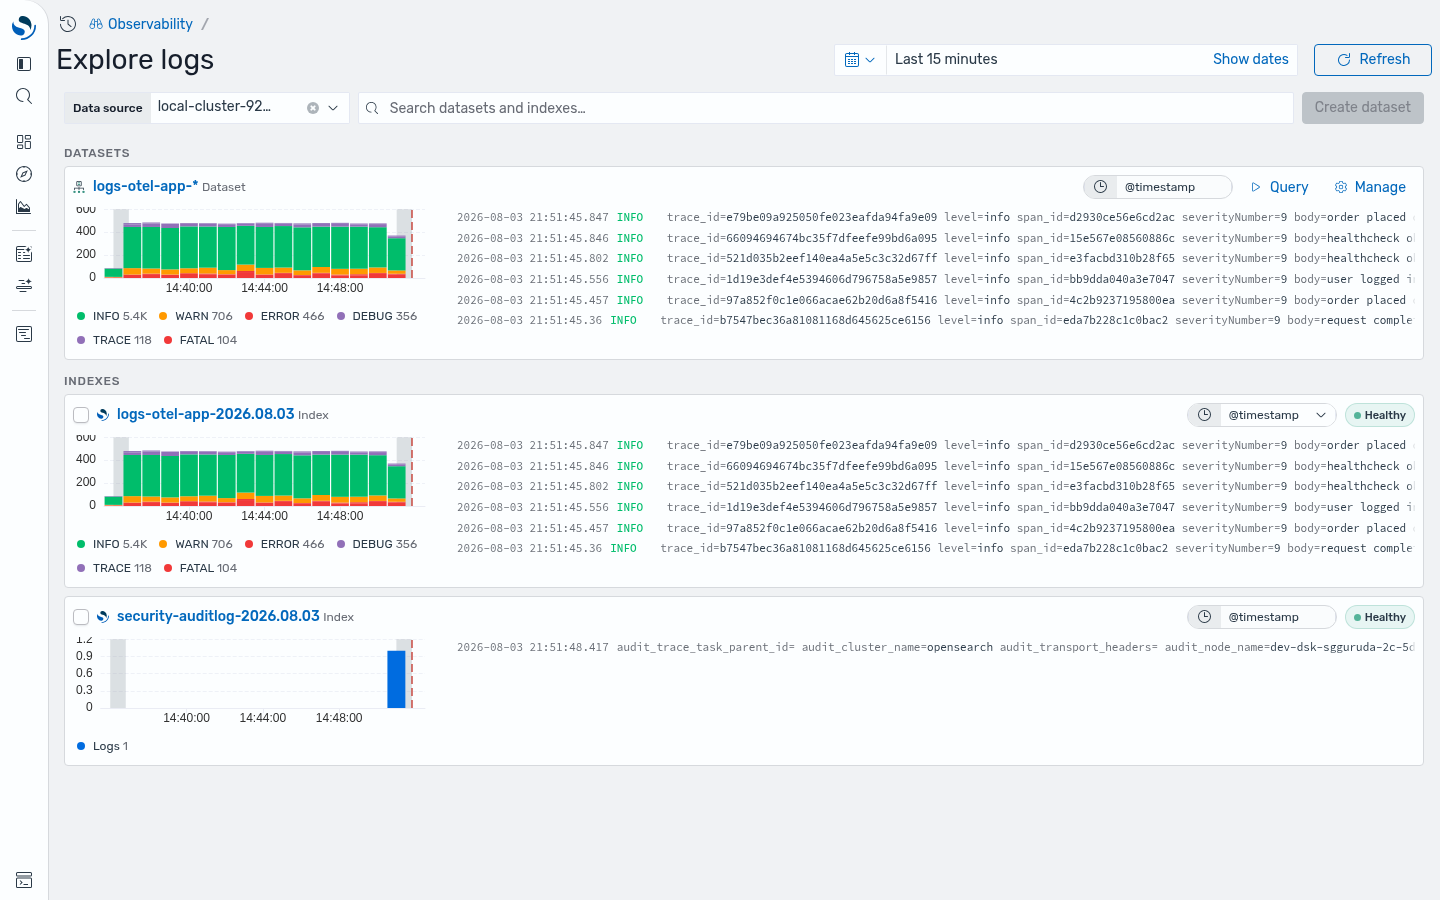Toggle INFO 5.4K legend in index chart
The width and height of the screenshot is (1440, 900).
(x=111, y=544)
